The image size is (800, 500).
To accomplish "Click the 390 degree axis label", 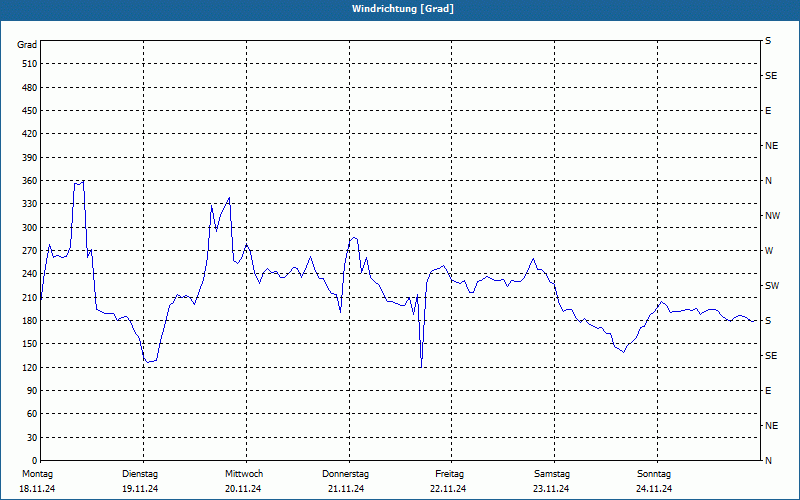I will click(30, 158).
